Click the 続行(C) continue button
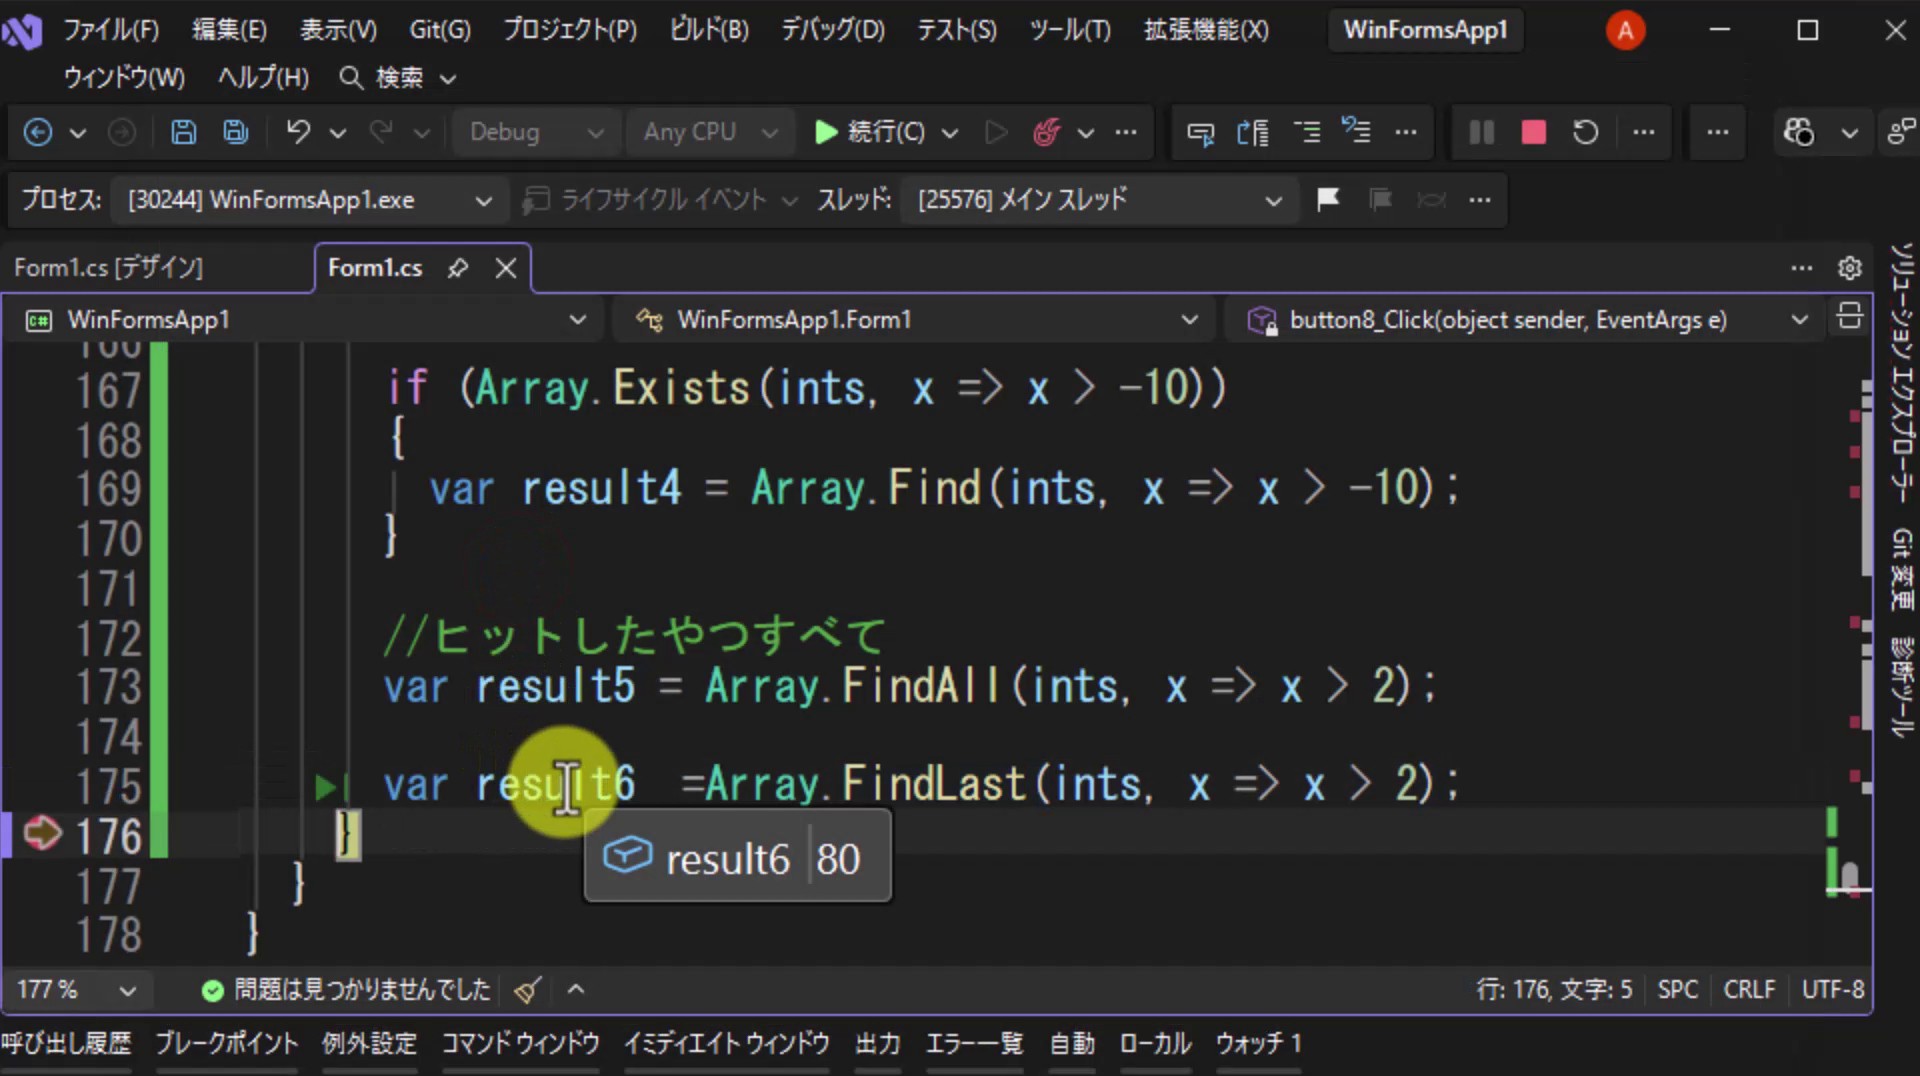The width and height of the screenshot is (1920, 1076). 870,132
